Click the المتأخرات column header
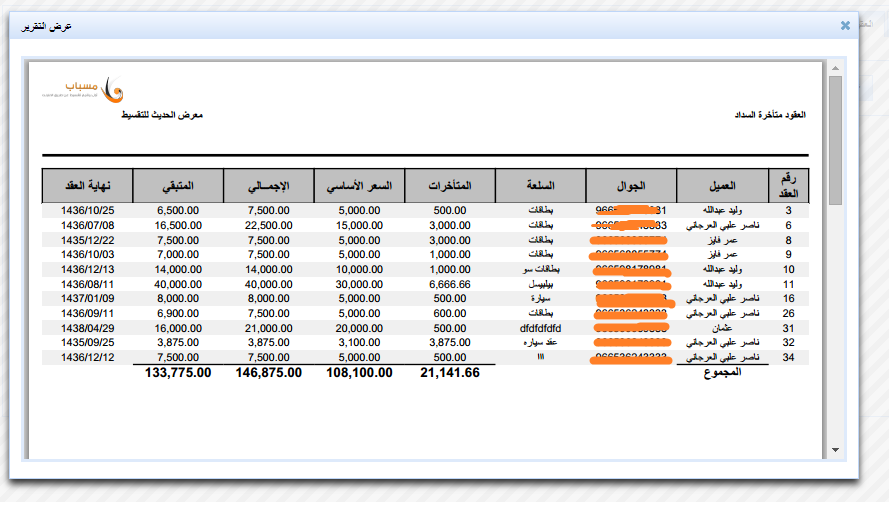 click(x=450, y=186)
